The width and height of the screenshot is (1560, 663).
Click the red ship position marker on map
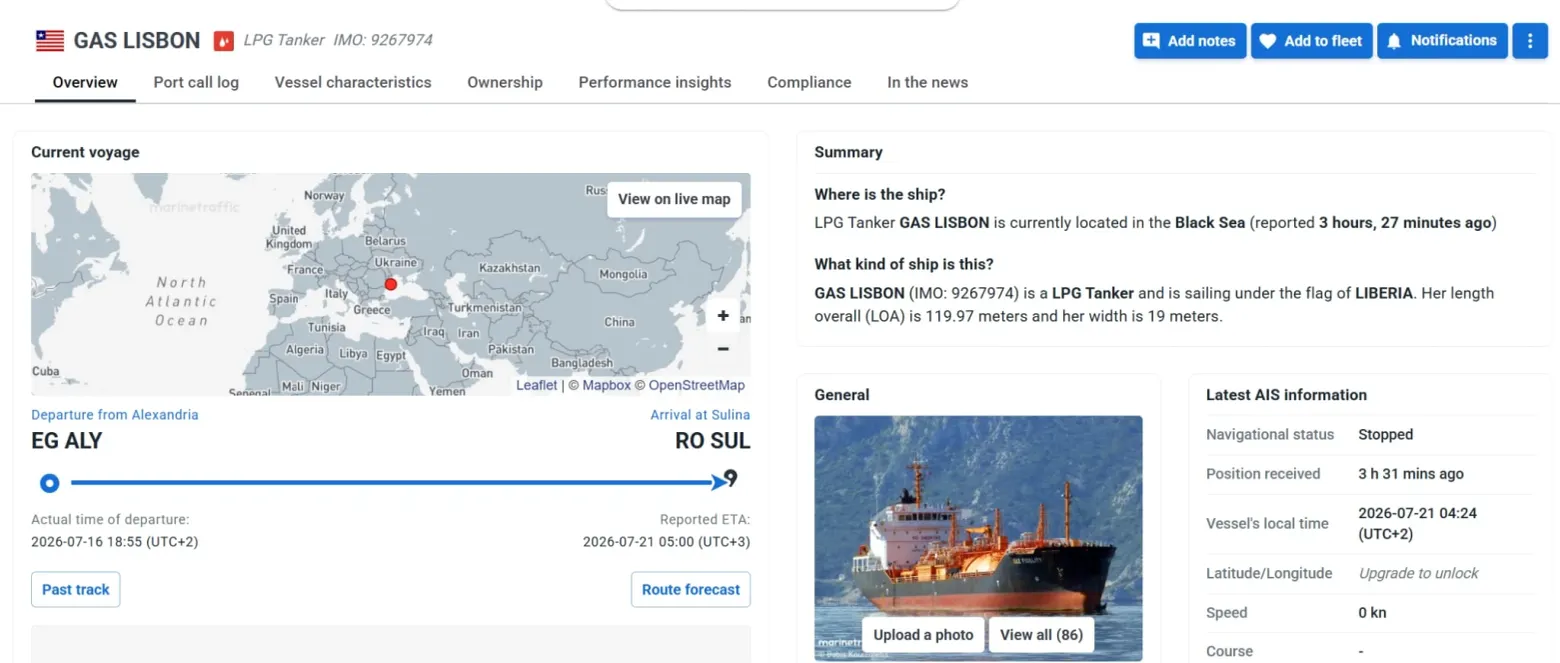(x=391, y=285)
